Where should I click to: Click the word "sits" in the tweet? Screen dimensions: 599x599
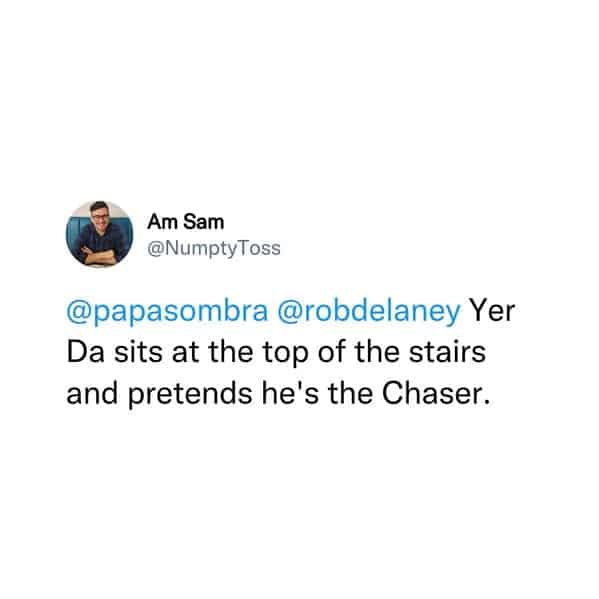pos(138,351)
